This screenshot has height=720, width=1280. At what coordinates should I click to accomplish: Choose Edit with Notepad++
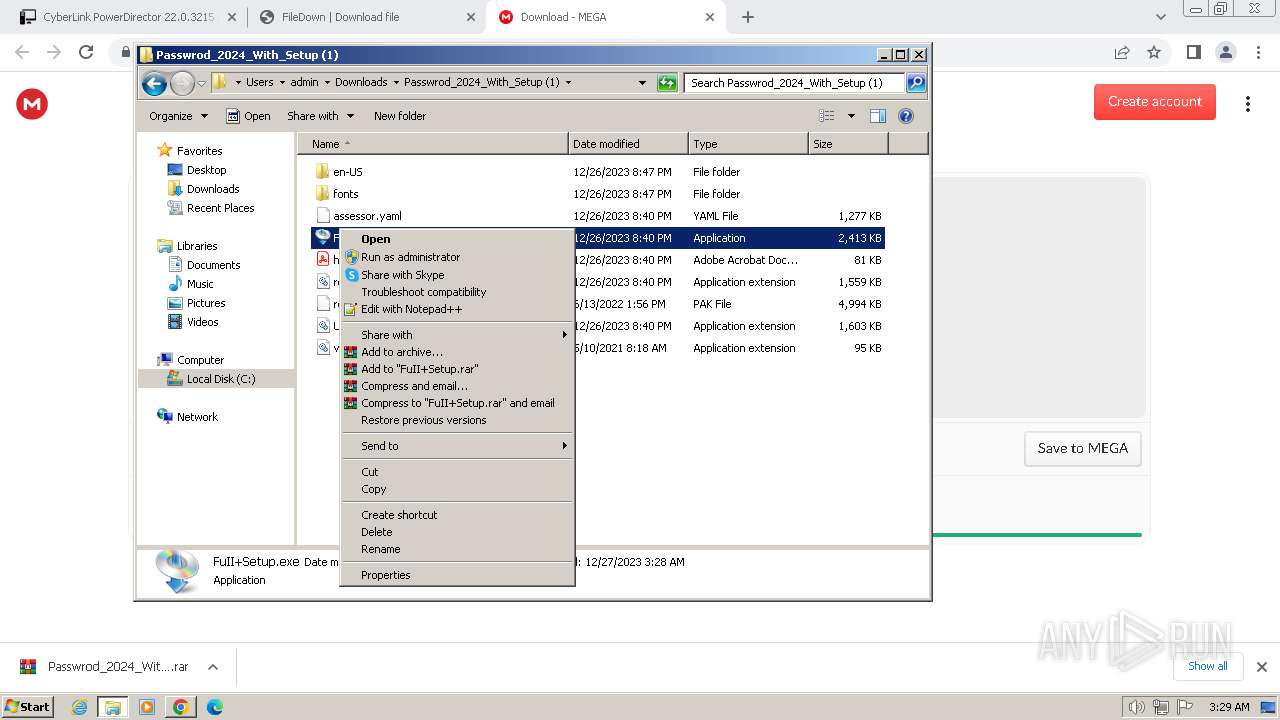(x=457, y=309)
